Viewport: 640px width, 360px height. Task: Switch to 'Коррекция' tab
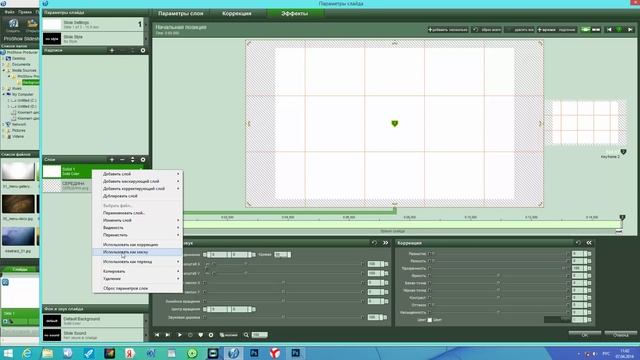point(237,13)
